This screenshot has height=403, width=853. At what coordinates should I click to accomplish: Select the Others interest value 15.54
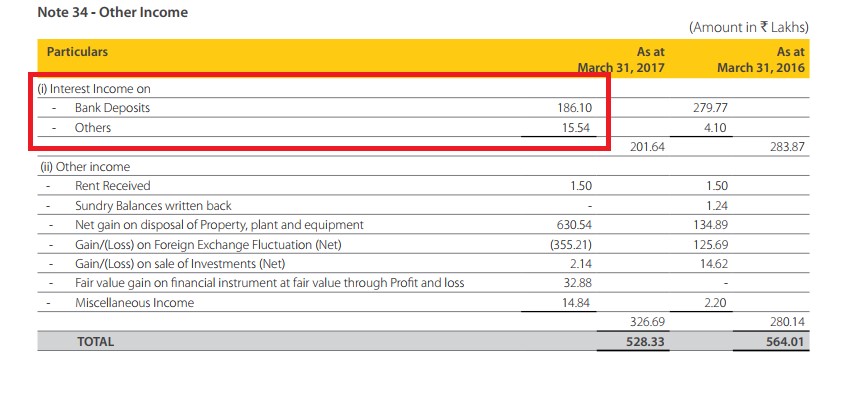coord(577,128)
